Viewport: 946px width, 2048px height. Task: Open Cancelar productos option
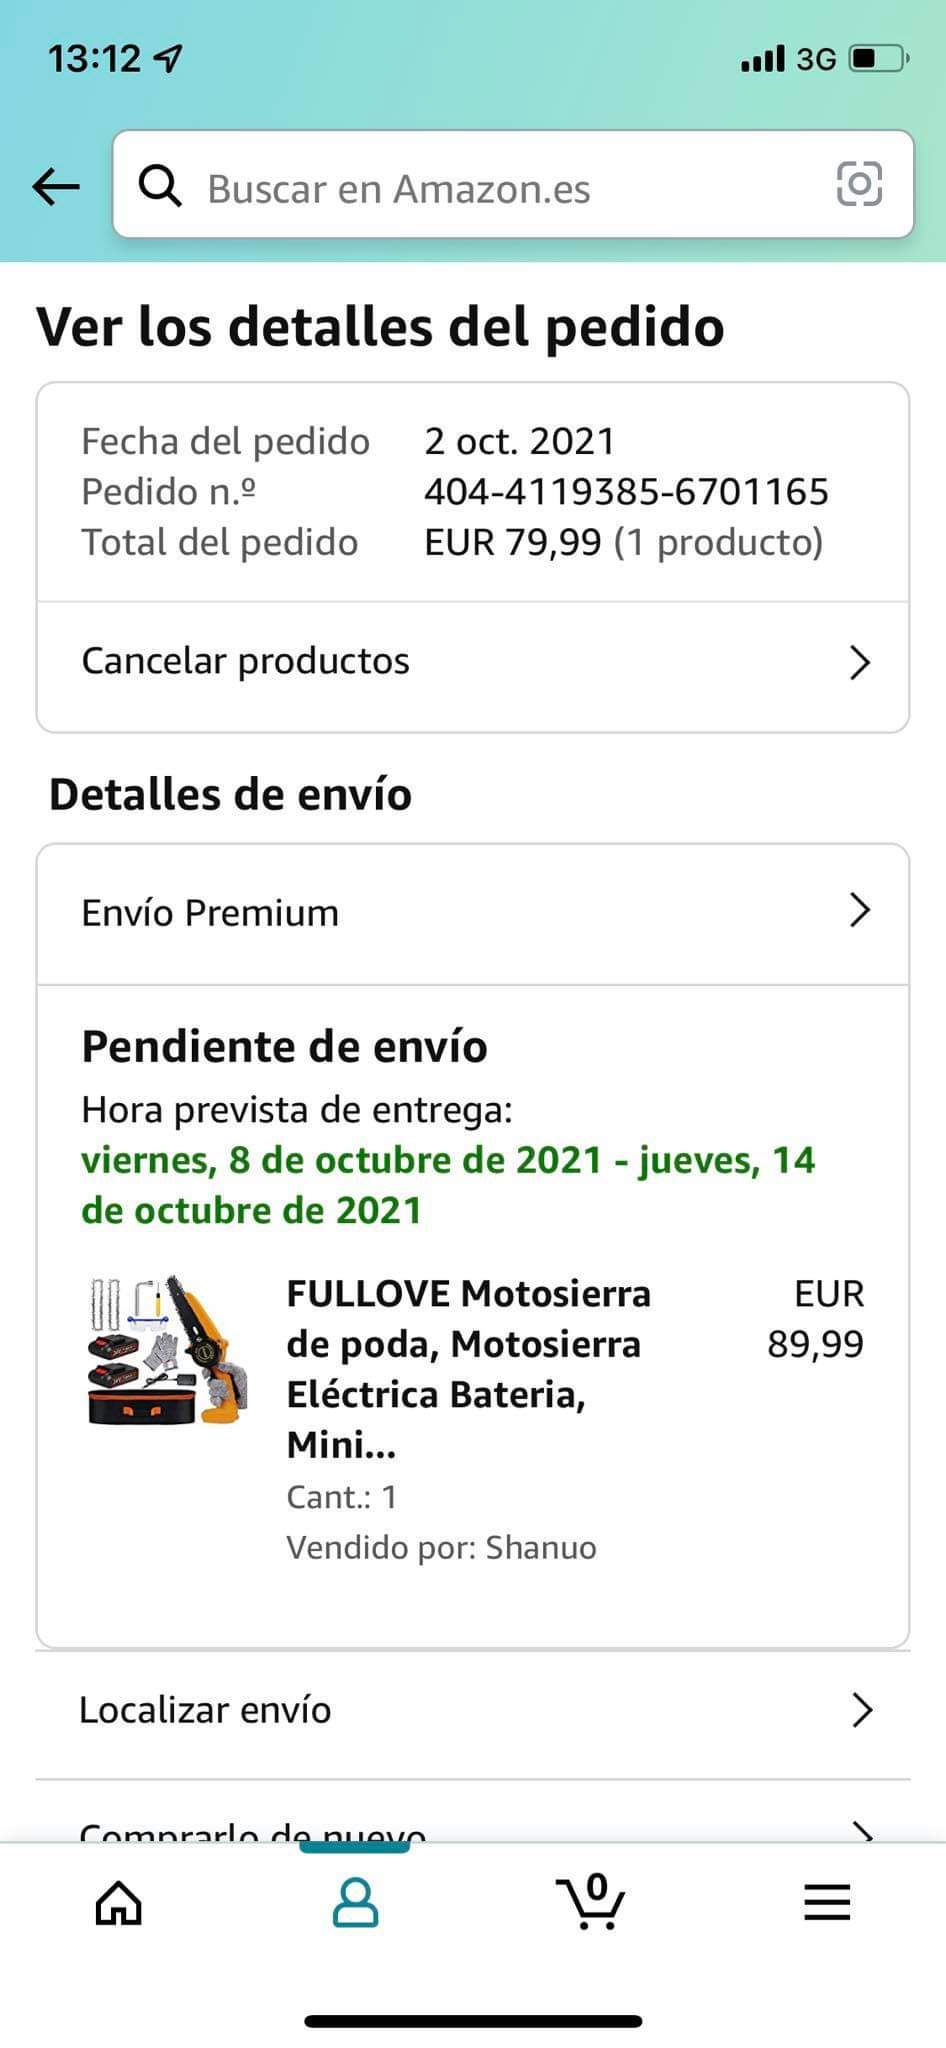coord(246,662)
